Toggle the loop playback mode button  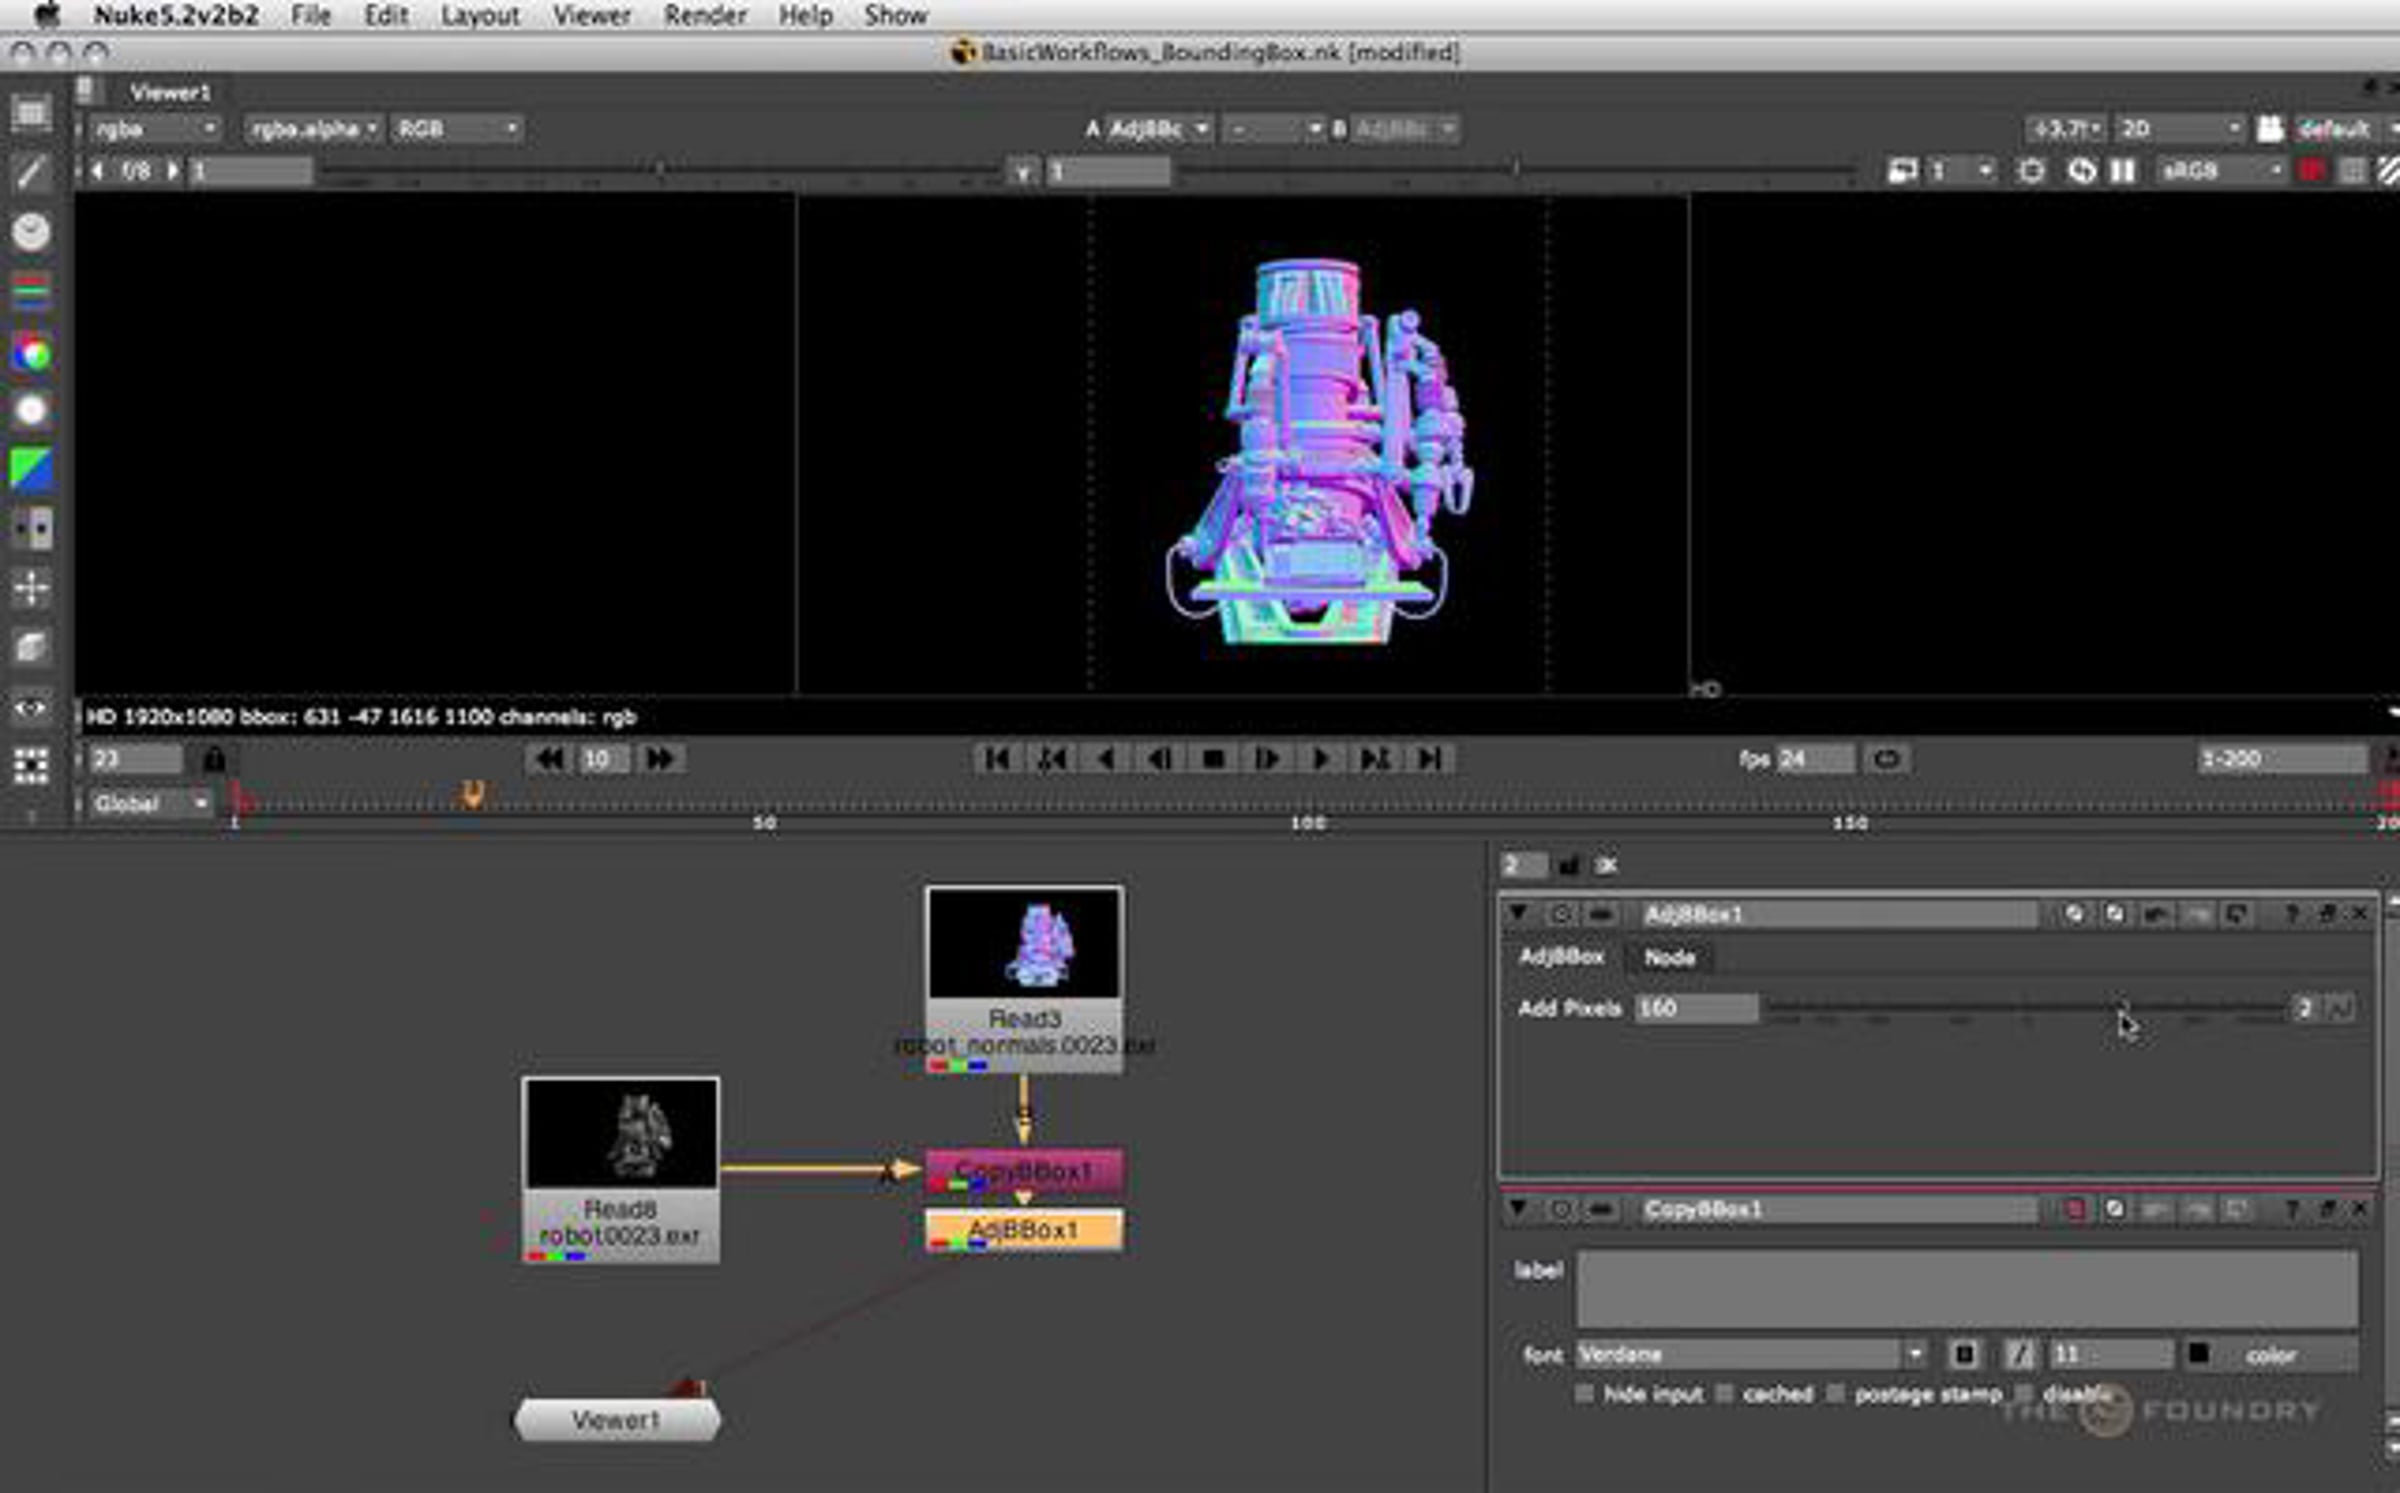1886,759
